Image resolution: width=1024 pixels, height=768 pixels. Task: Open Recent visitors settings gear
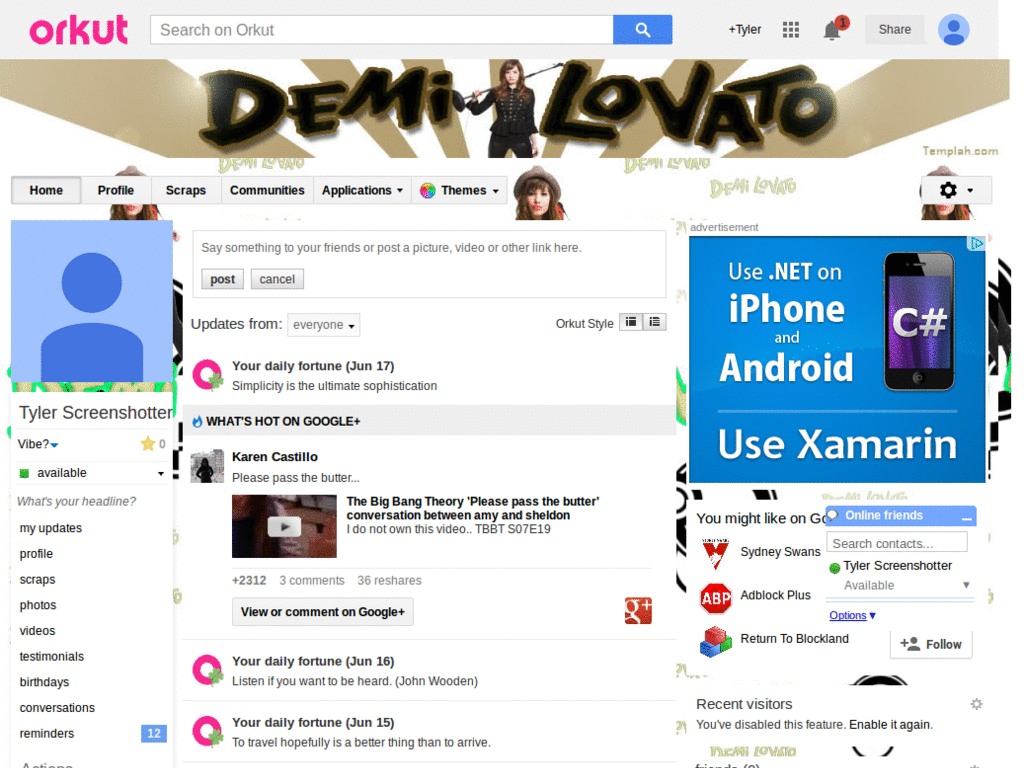pyautogui.click(x=976, y=704)
